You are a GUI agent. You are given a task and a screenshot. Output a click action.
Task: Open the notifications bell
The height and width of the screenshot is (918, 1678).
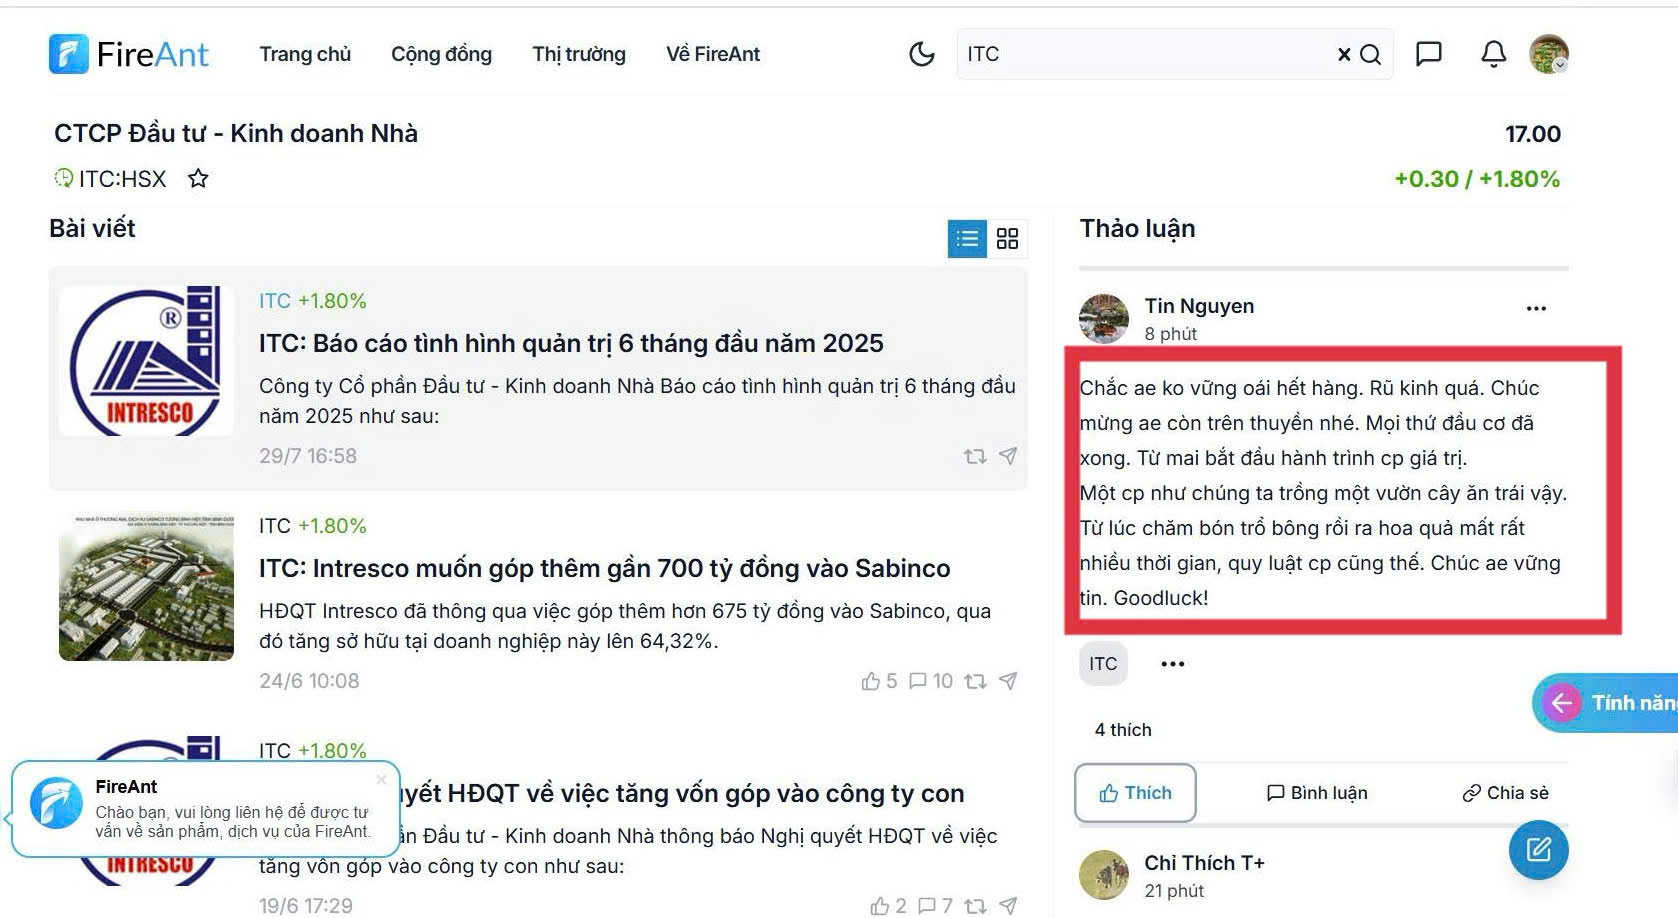tap(1493, 54)
